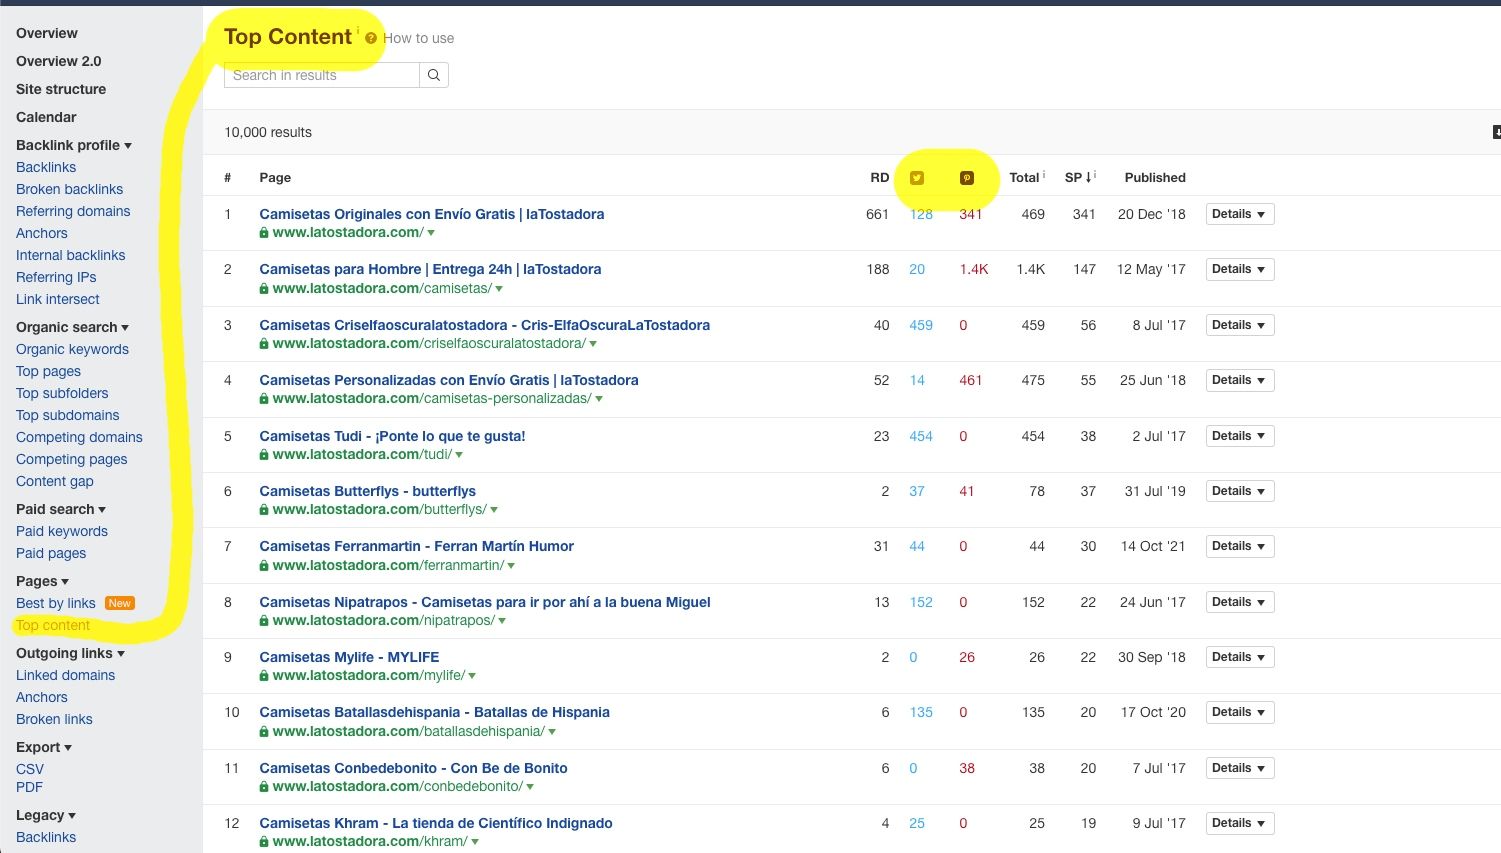Click the Twitter shares column icon
Screen dimensions: 1501x853
click(917, 178)
